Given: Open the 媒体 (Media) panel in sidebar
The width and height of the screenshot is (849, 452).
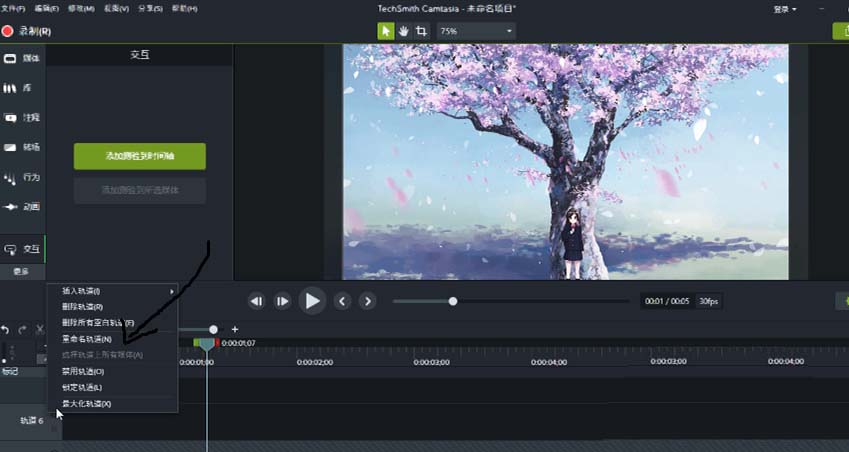Looking at the screenshot, I should [22, 58].
